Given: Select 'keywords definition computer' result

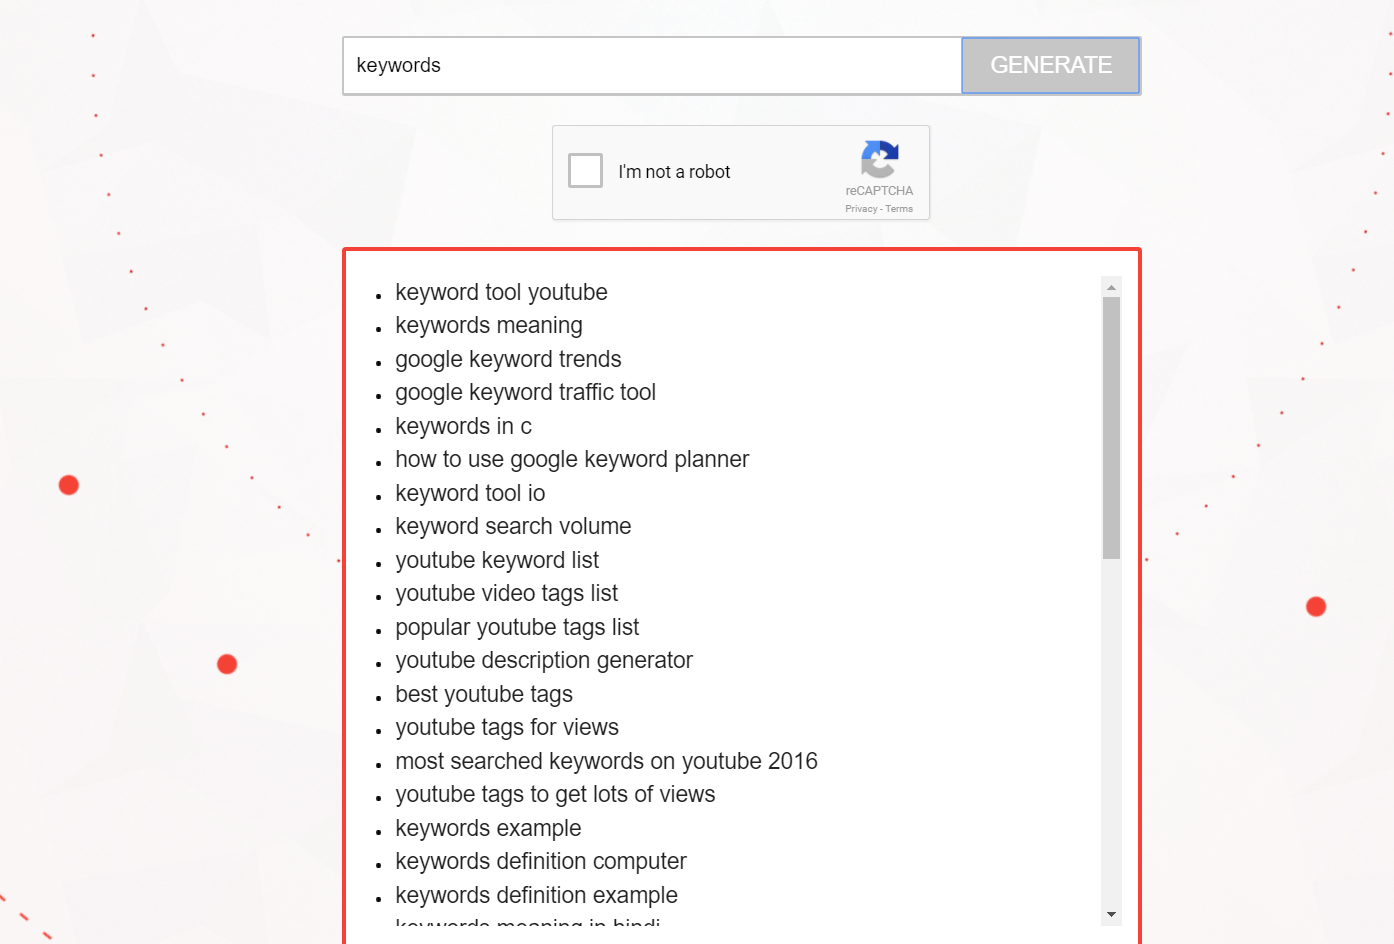Looking at the screenshot, I should click(540, 861).
